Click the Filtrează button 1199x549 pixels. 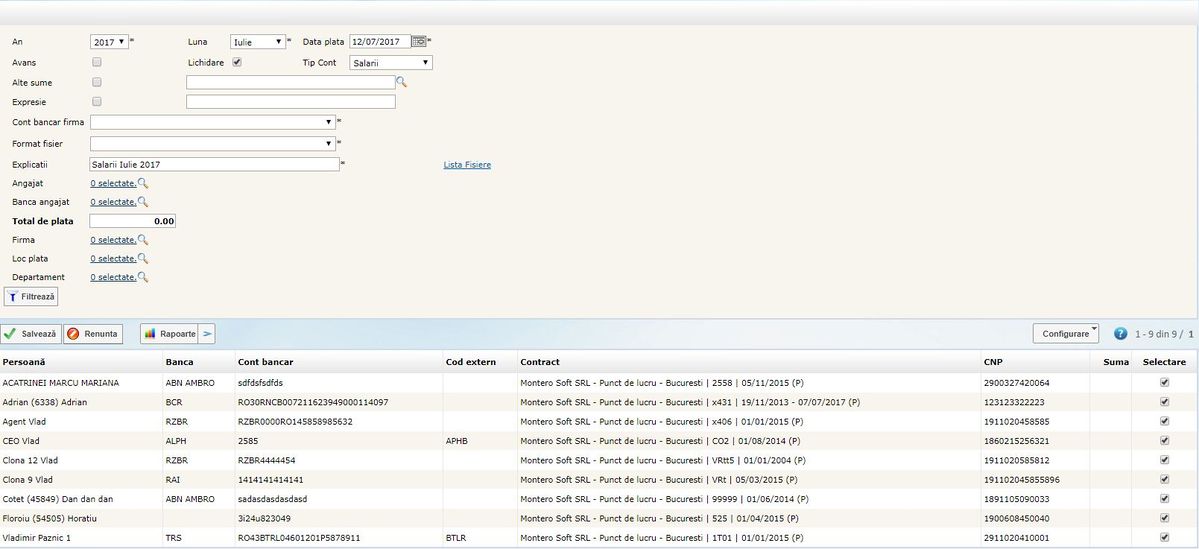32,297
